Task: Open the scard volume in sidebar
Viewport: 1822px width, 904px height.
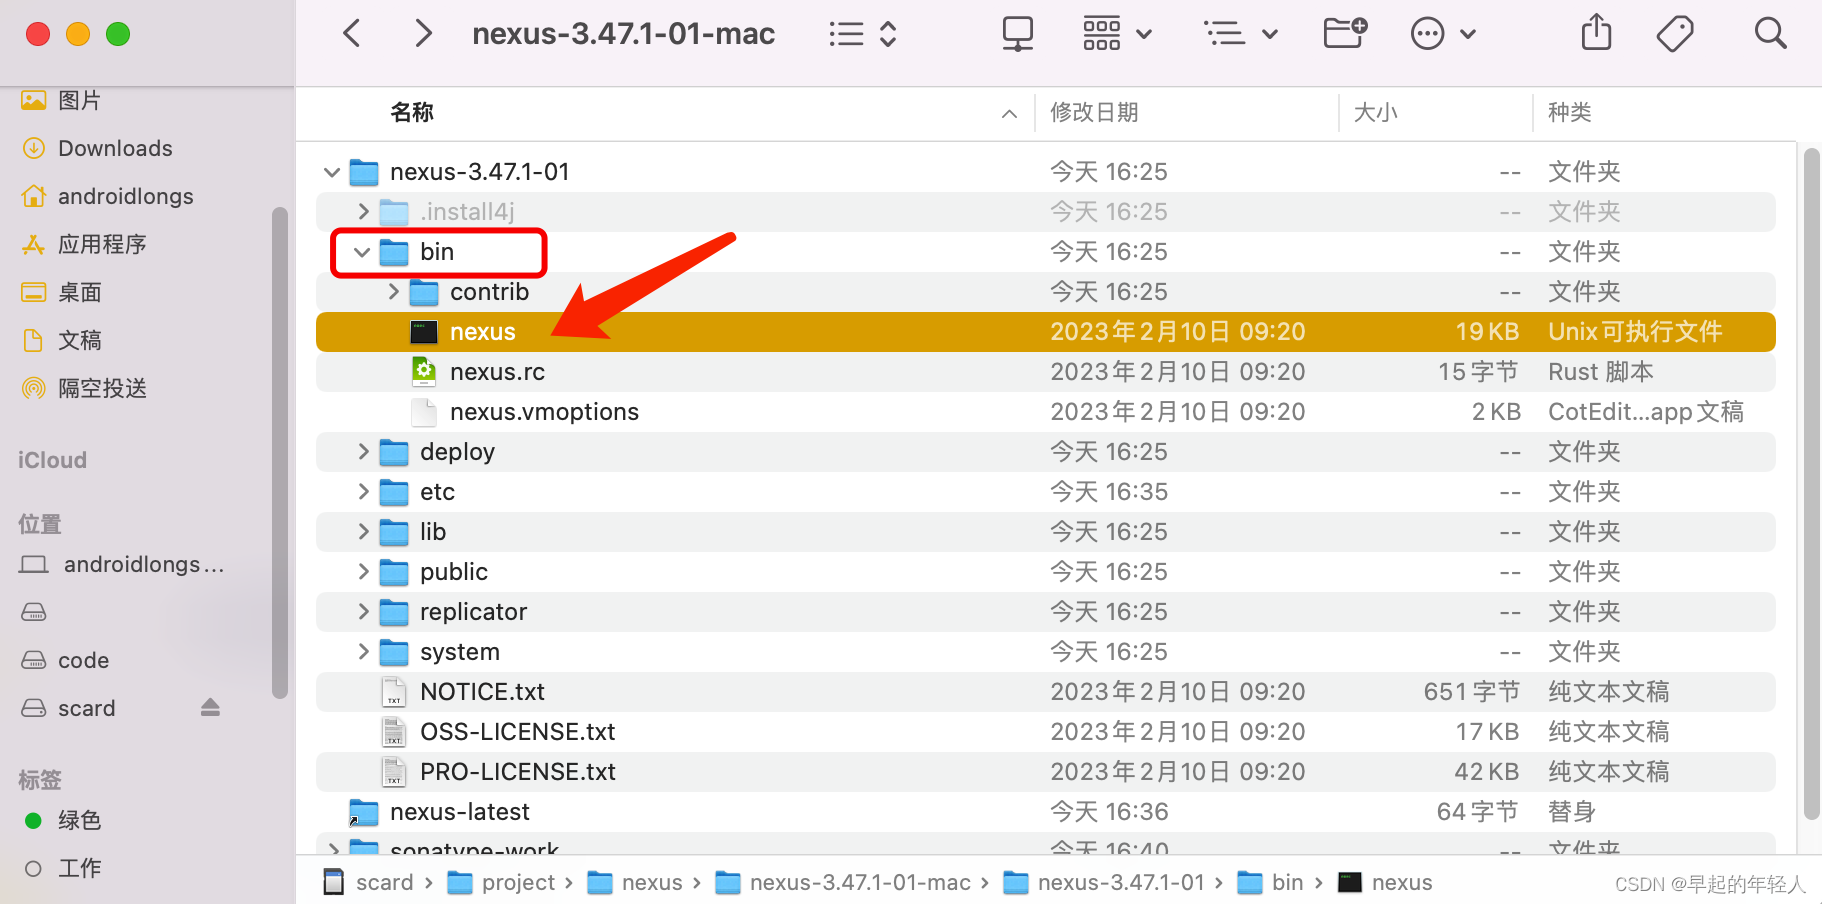Action: tap(86, 708)
